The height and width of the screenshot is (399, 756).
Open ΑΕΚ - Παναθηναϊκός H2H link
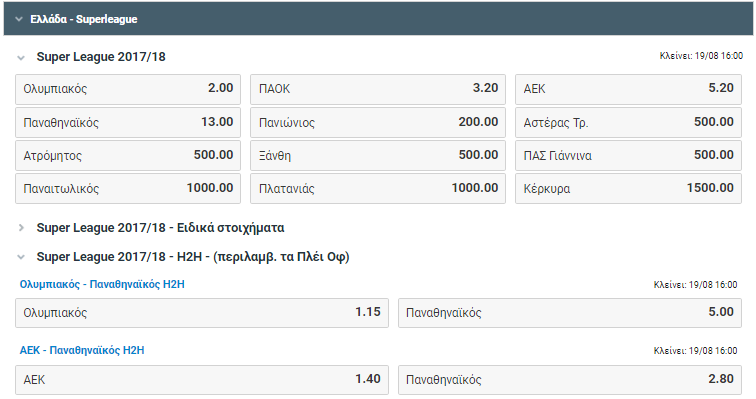82,350
